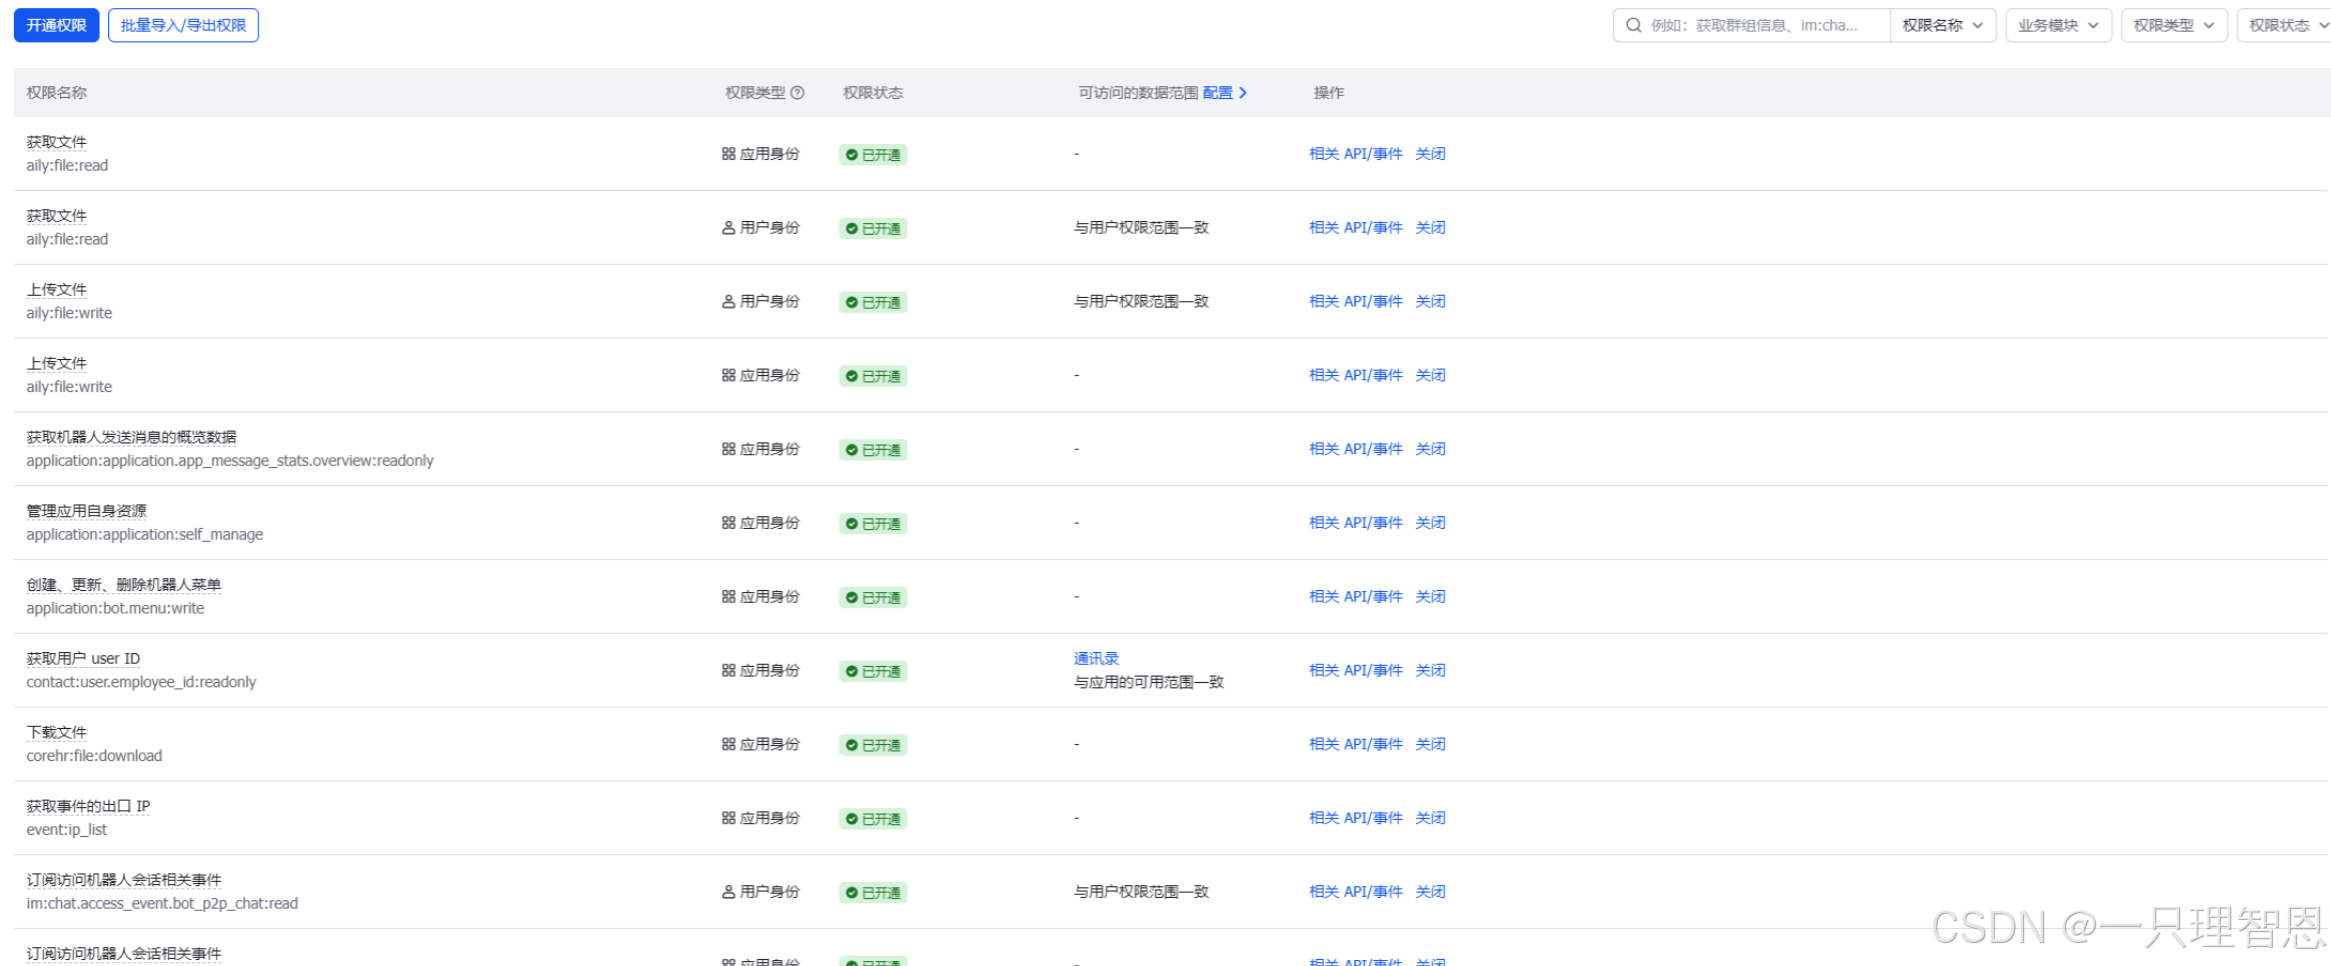Click permission name 管理应用自身资源
This screenshot has height=966, width=2331.
(x=86, y=512)
